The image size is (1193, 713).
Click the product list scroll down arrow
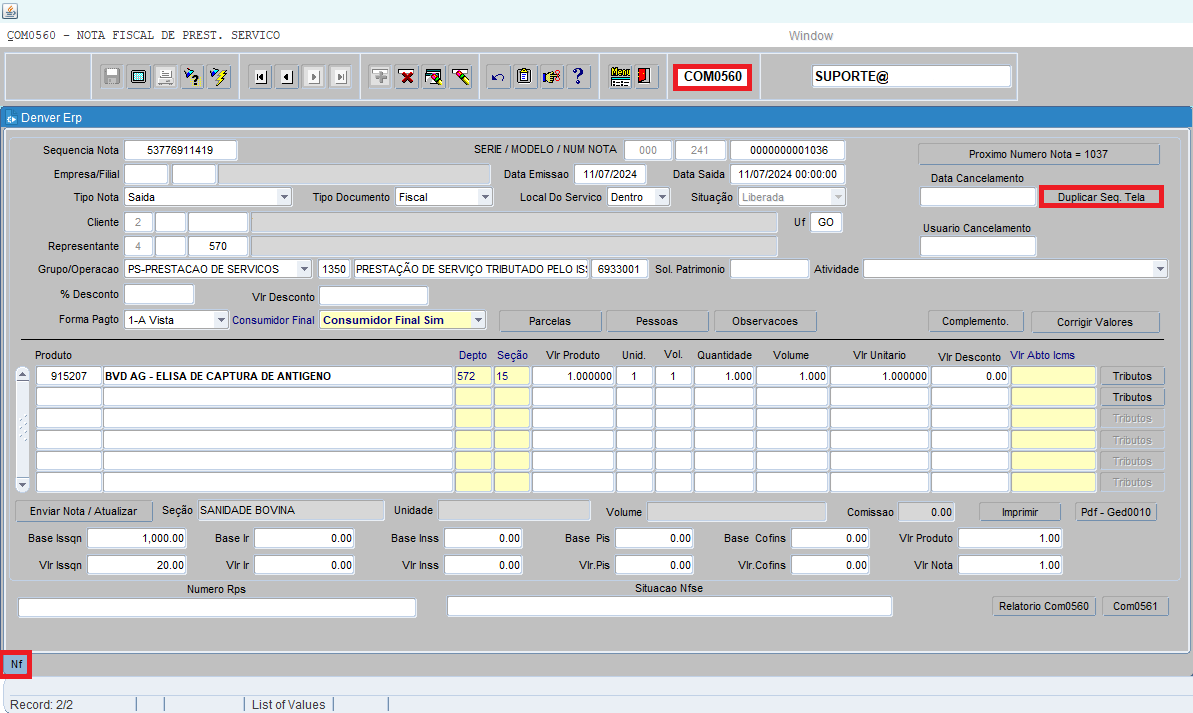click(22, 485)
